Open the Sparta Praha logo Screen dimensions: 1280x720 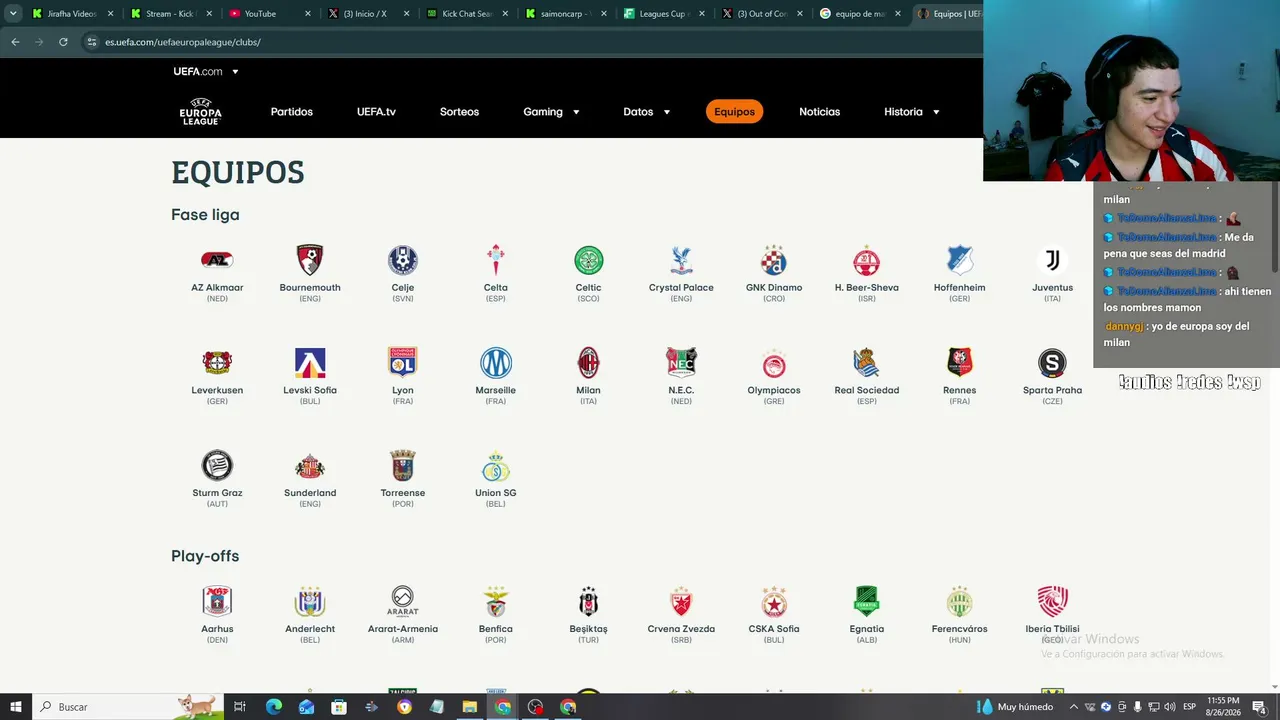point(1052,363)
